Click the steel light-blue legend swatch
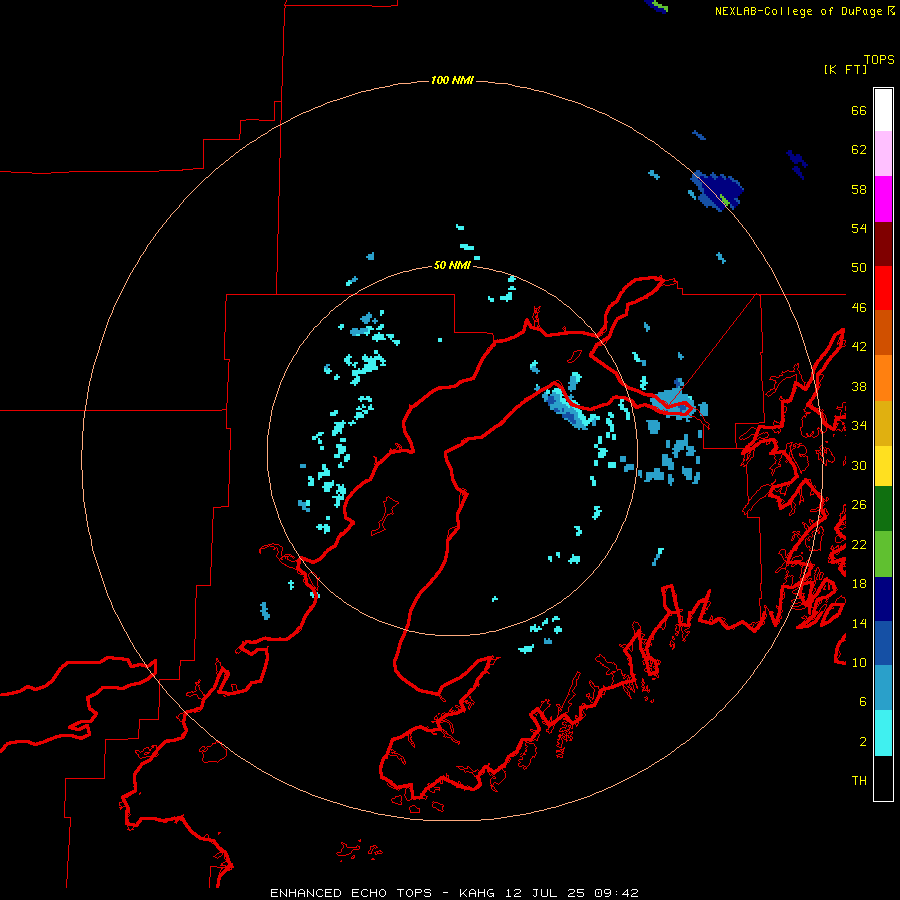Viewport: 900px width, 900px height. pyautogui.click(x=883, y=688)
